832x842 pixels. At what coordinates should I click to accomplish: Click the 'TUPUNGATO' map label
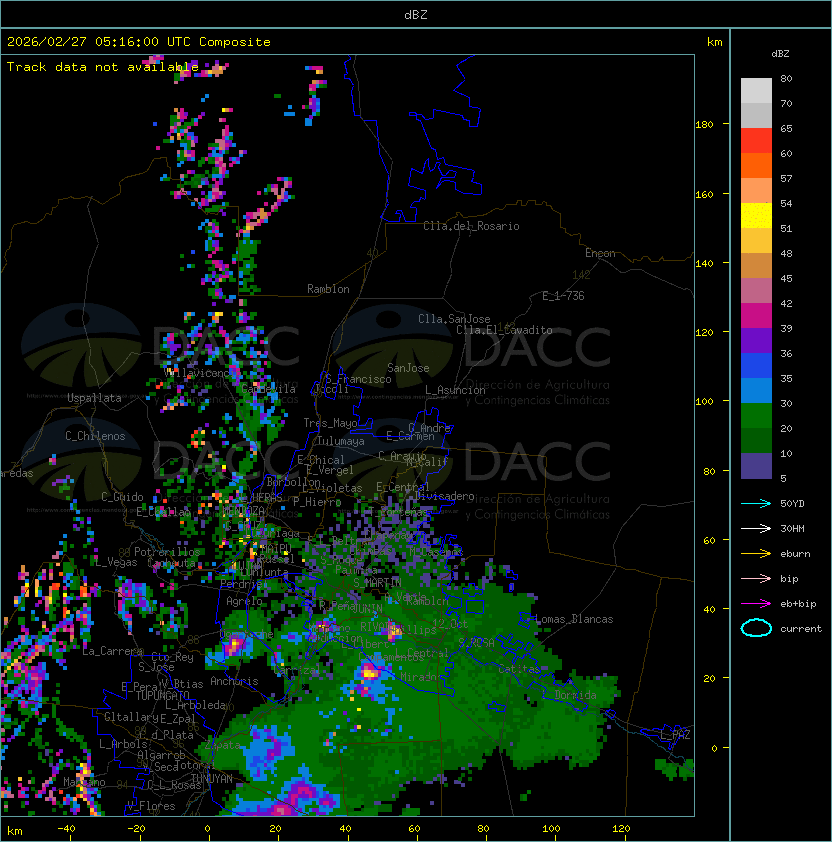163,696
